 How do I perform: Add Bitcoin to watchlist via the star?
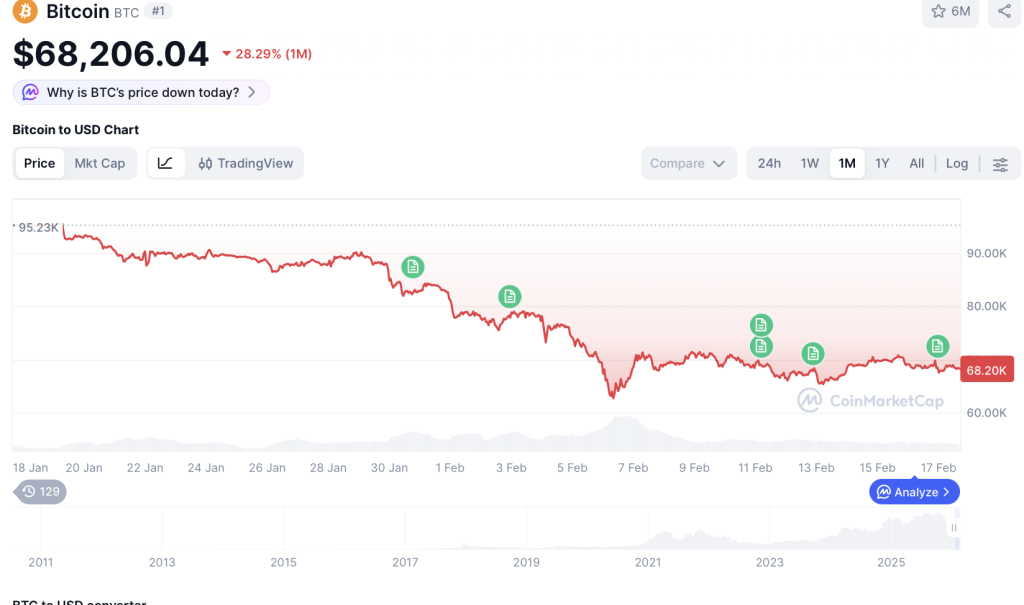pos(938,12)
